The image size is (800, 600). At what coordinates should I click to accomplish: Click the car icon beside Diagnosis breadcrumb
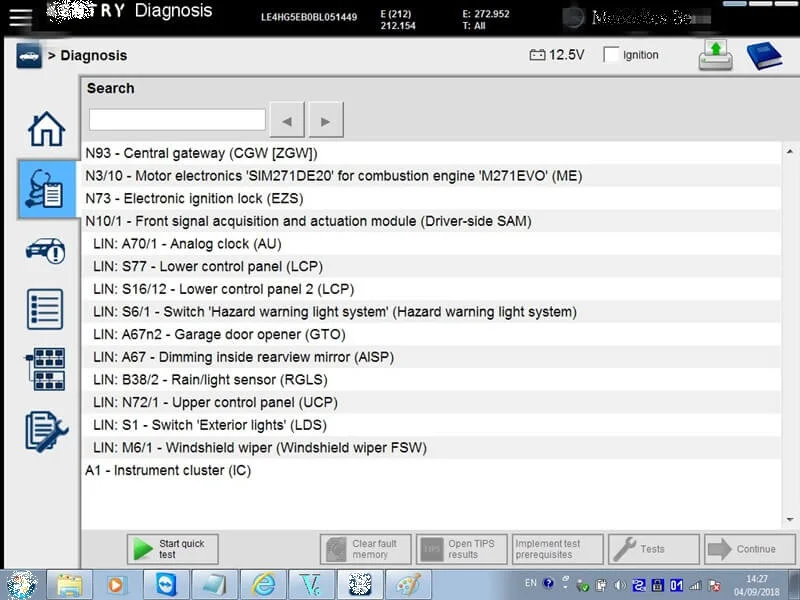29,56
